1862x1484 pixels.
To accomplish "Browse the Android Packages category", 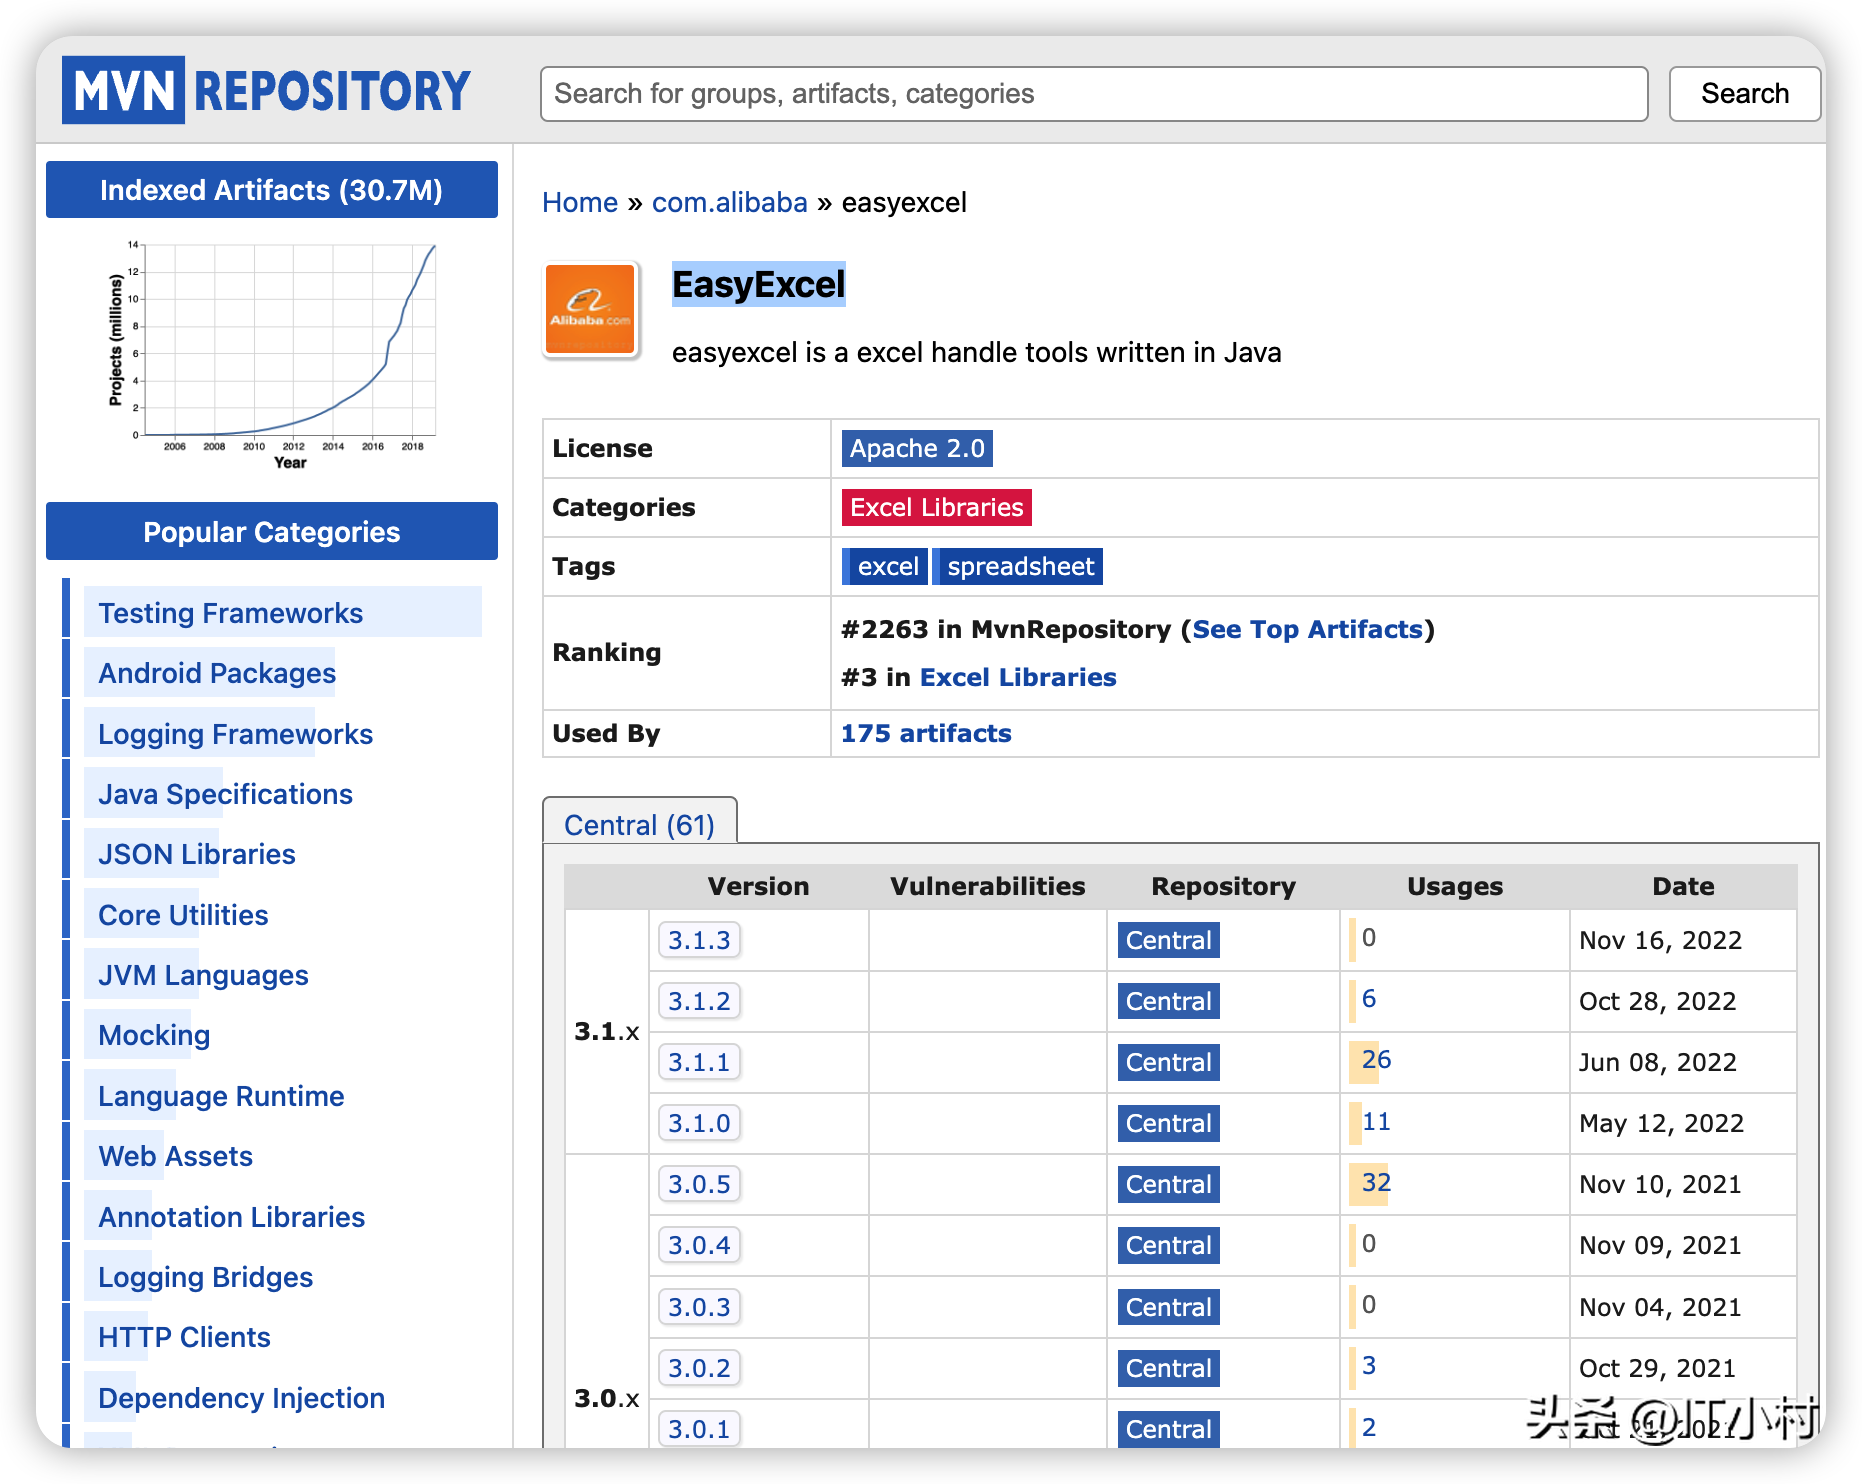I will tap(217, 674).
